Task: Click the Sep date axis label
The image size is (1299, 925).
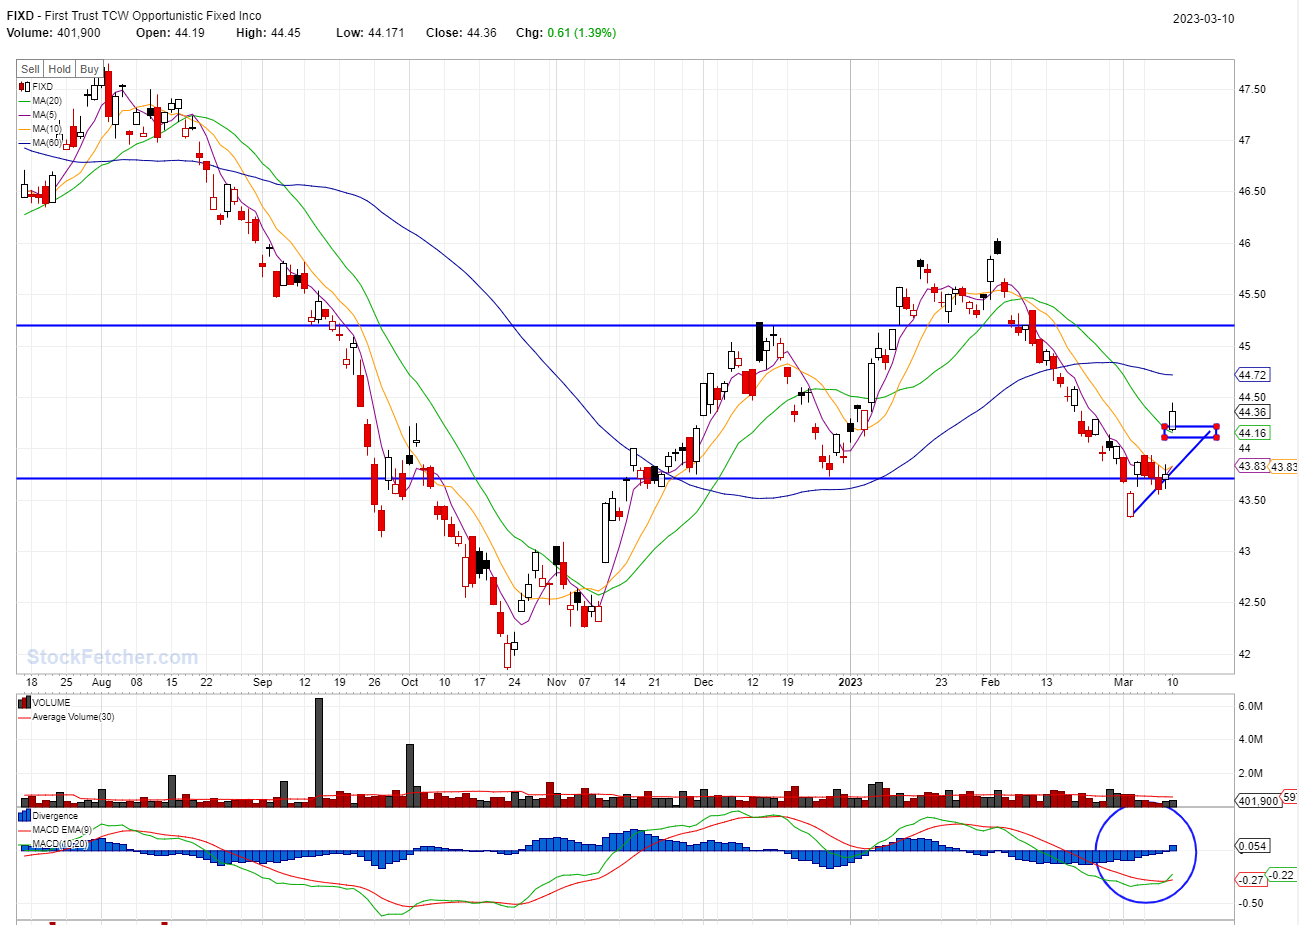Action: click(262, 682)
